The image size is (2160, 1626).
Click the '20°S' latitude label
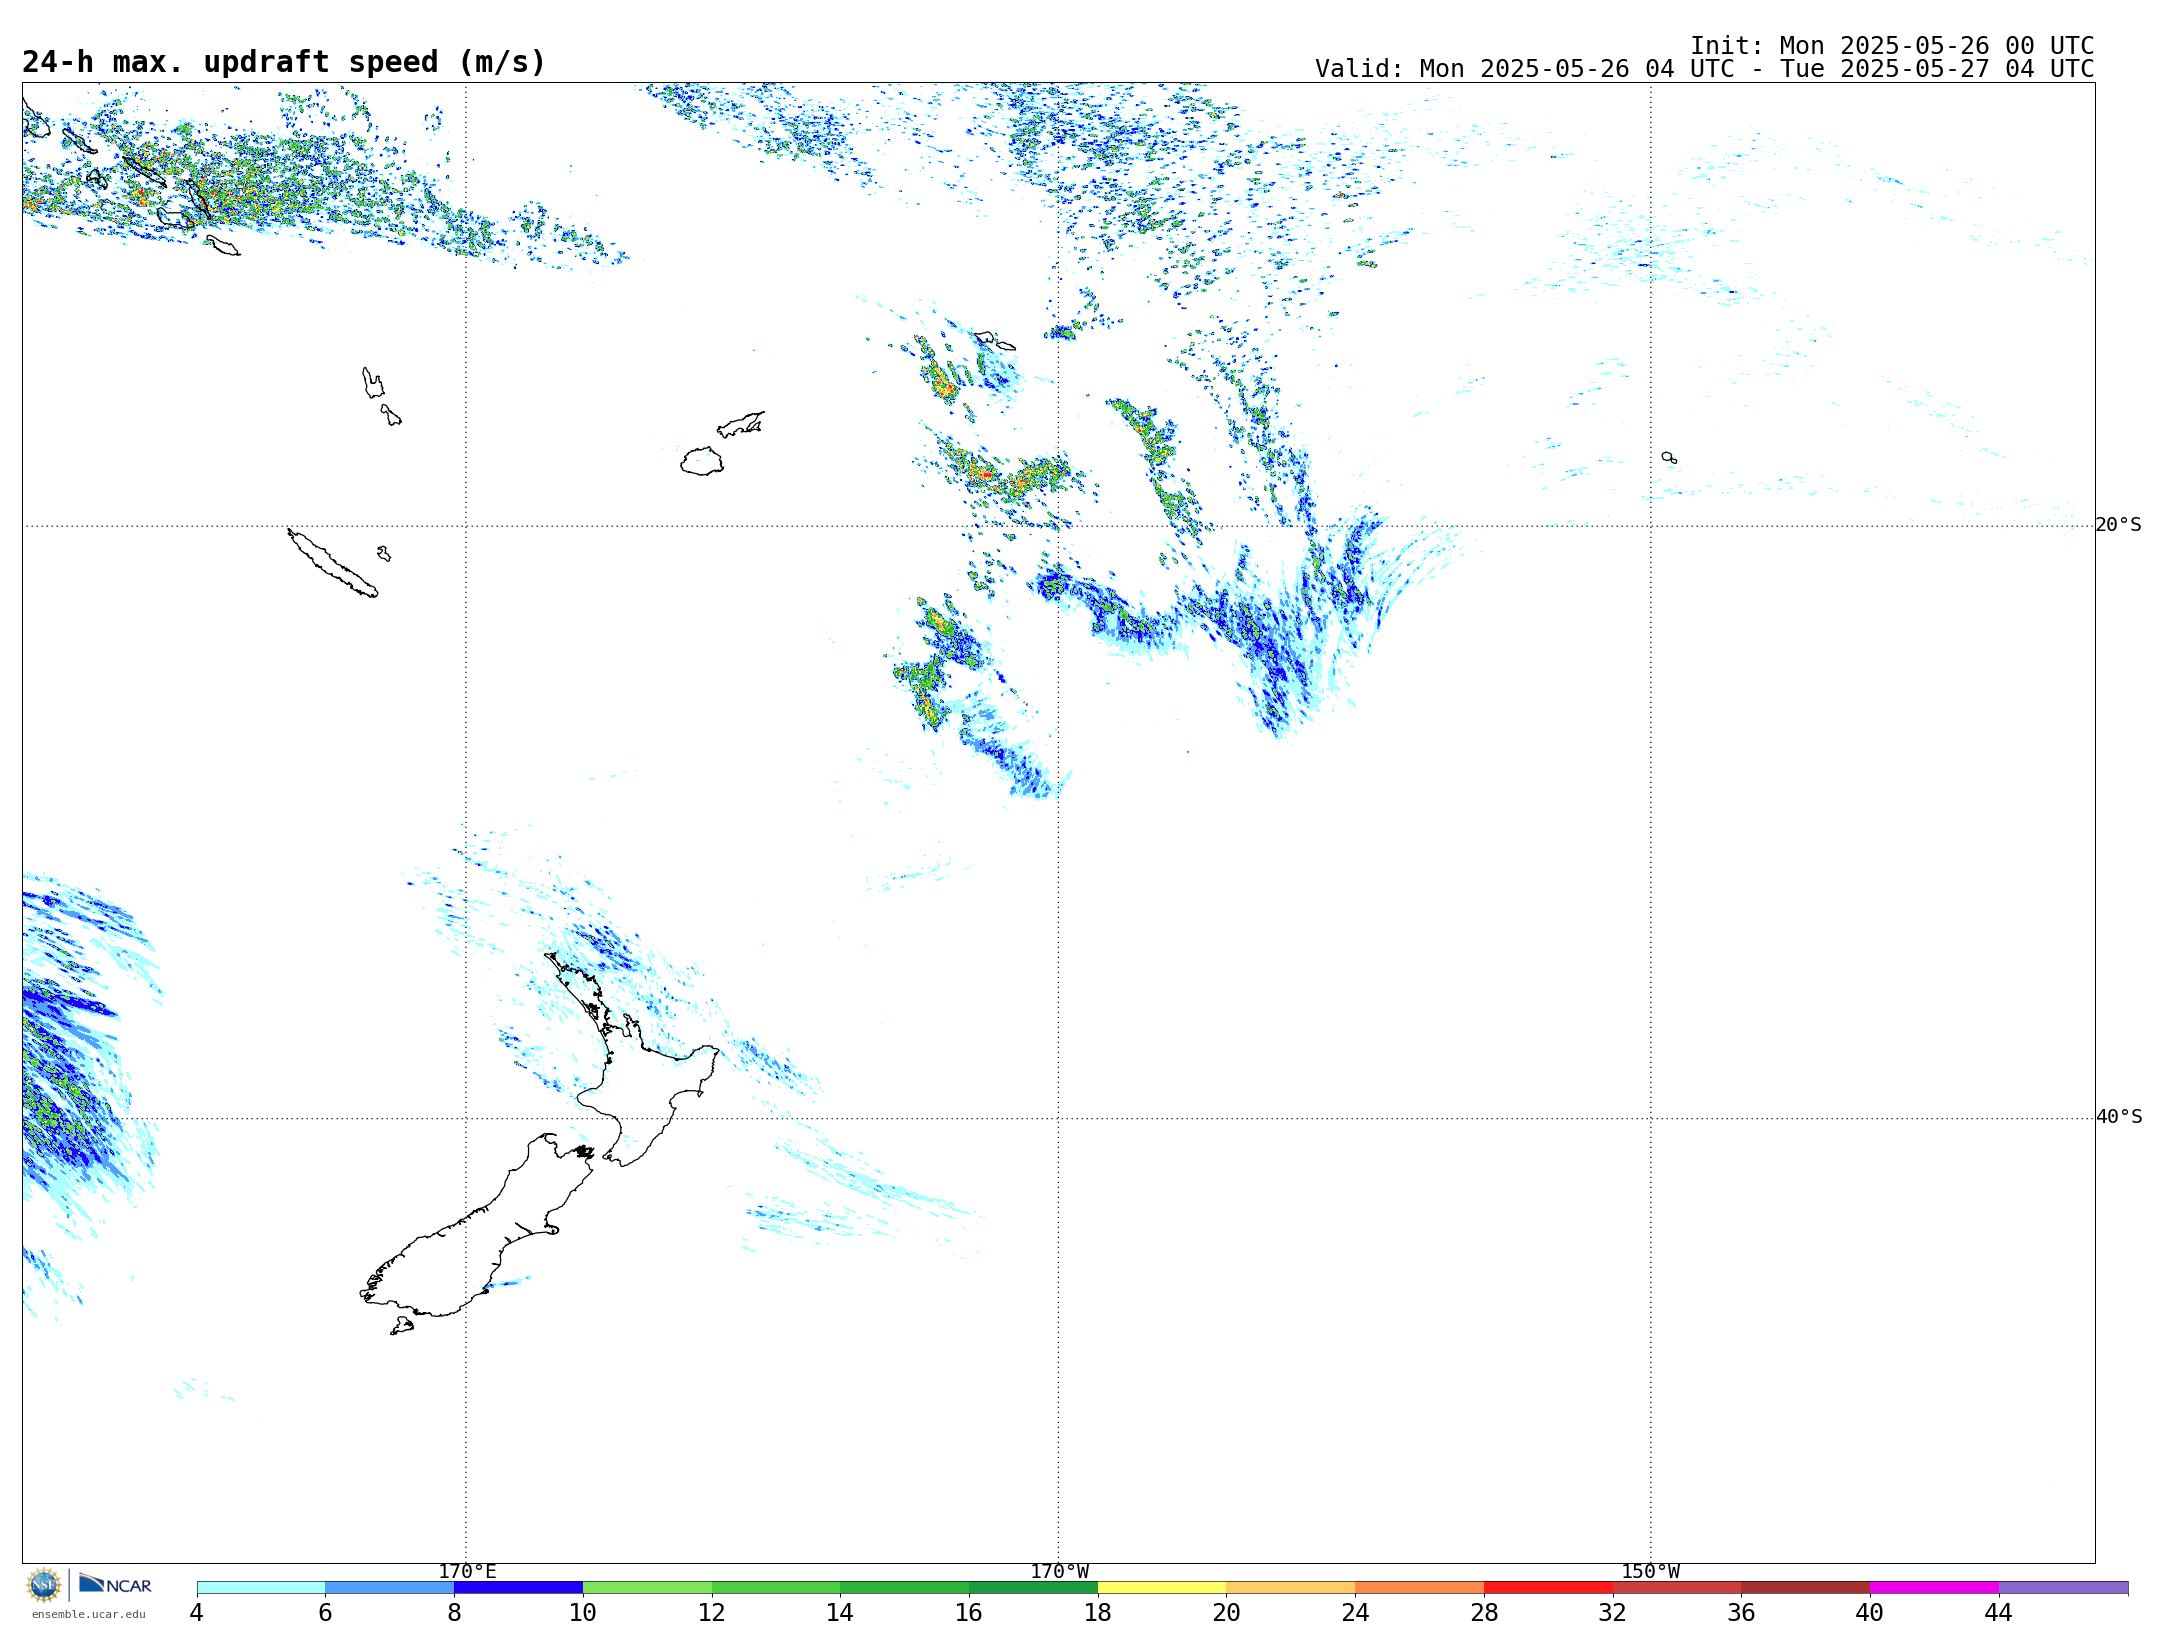pyautogui.click(x=2118, y=525)
